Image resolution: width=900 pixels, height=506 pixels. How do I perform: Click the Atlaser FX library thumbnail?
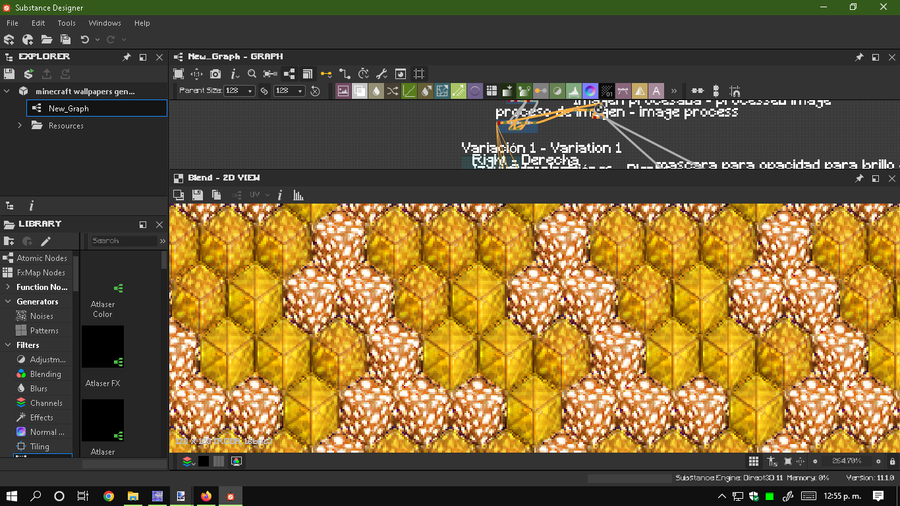(103, 347)
